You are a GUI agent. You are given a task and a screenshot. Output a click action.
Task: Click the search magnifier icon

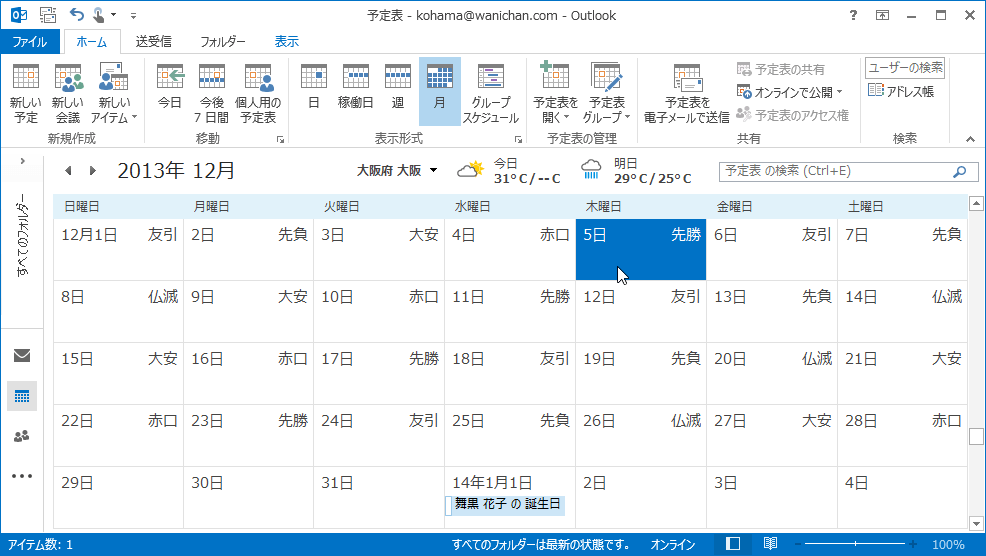(x=960, y=171)
